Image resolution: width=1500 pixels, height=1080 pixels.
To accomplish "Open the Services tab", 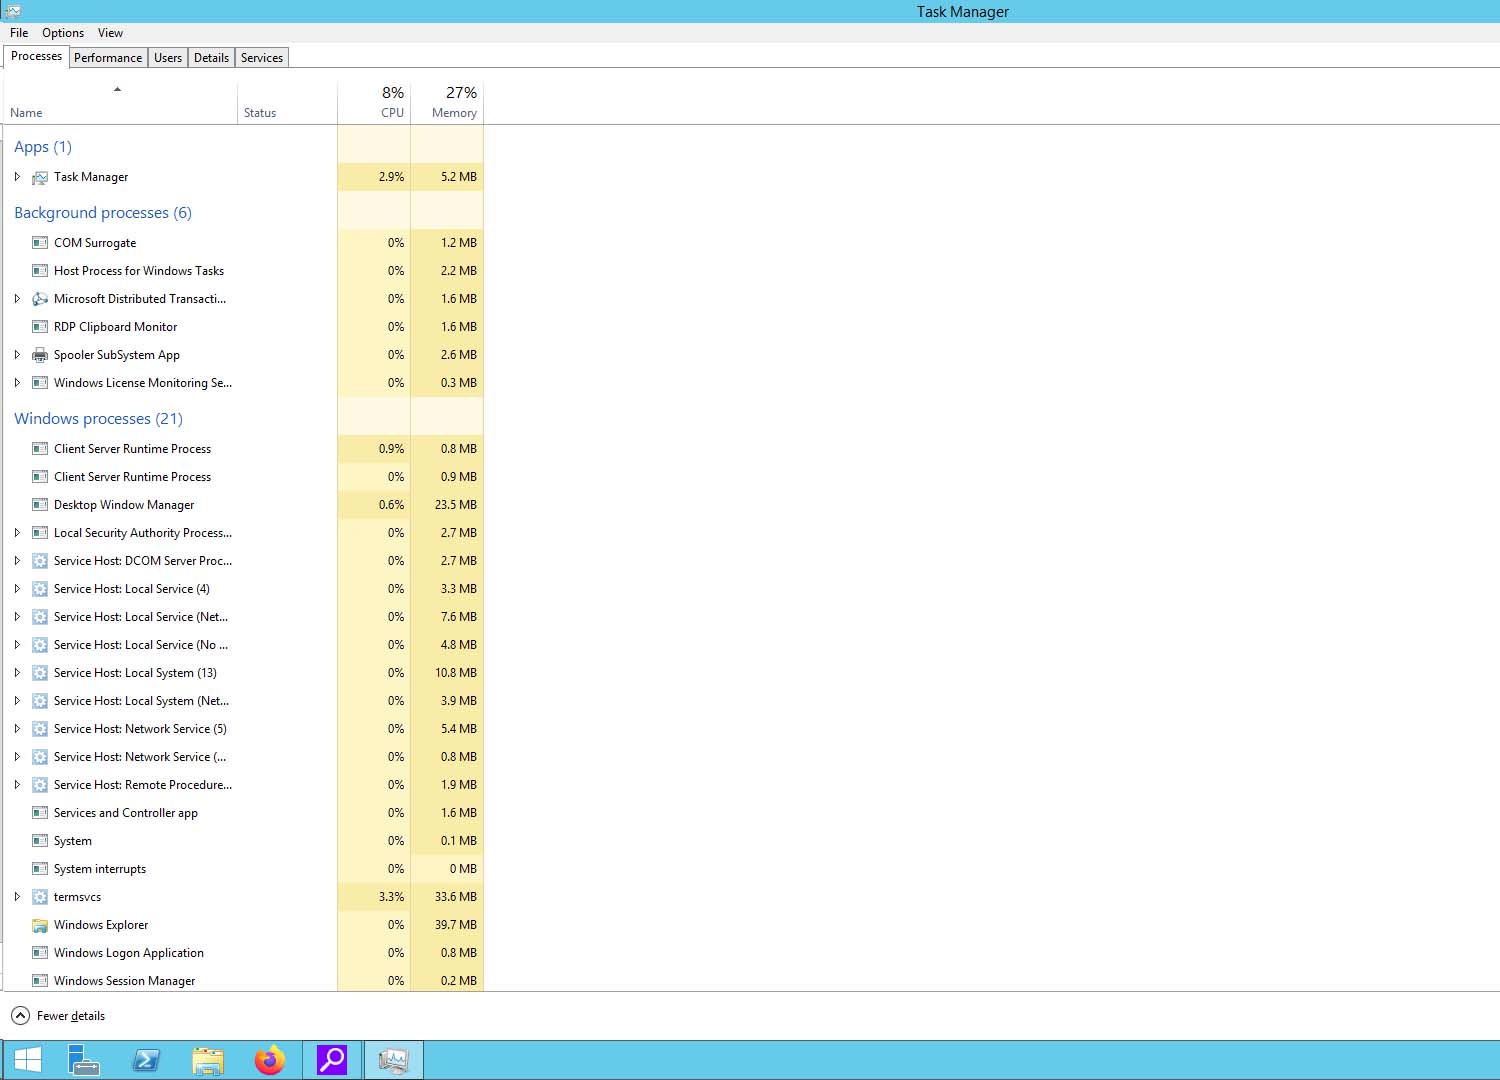I will tap(262, 58).
